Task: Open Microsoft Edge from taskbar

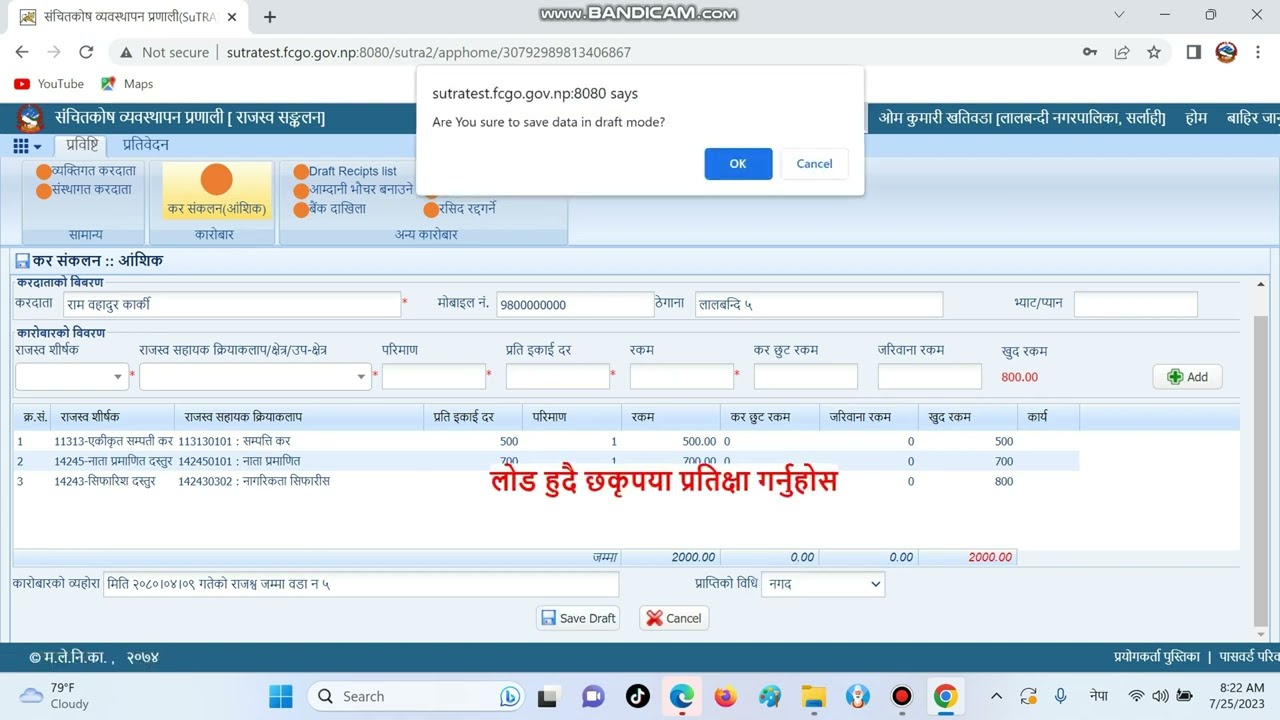Action: point(682,696)
